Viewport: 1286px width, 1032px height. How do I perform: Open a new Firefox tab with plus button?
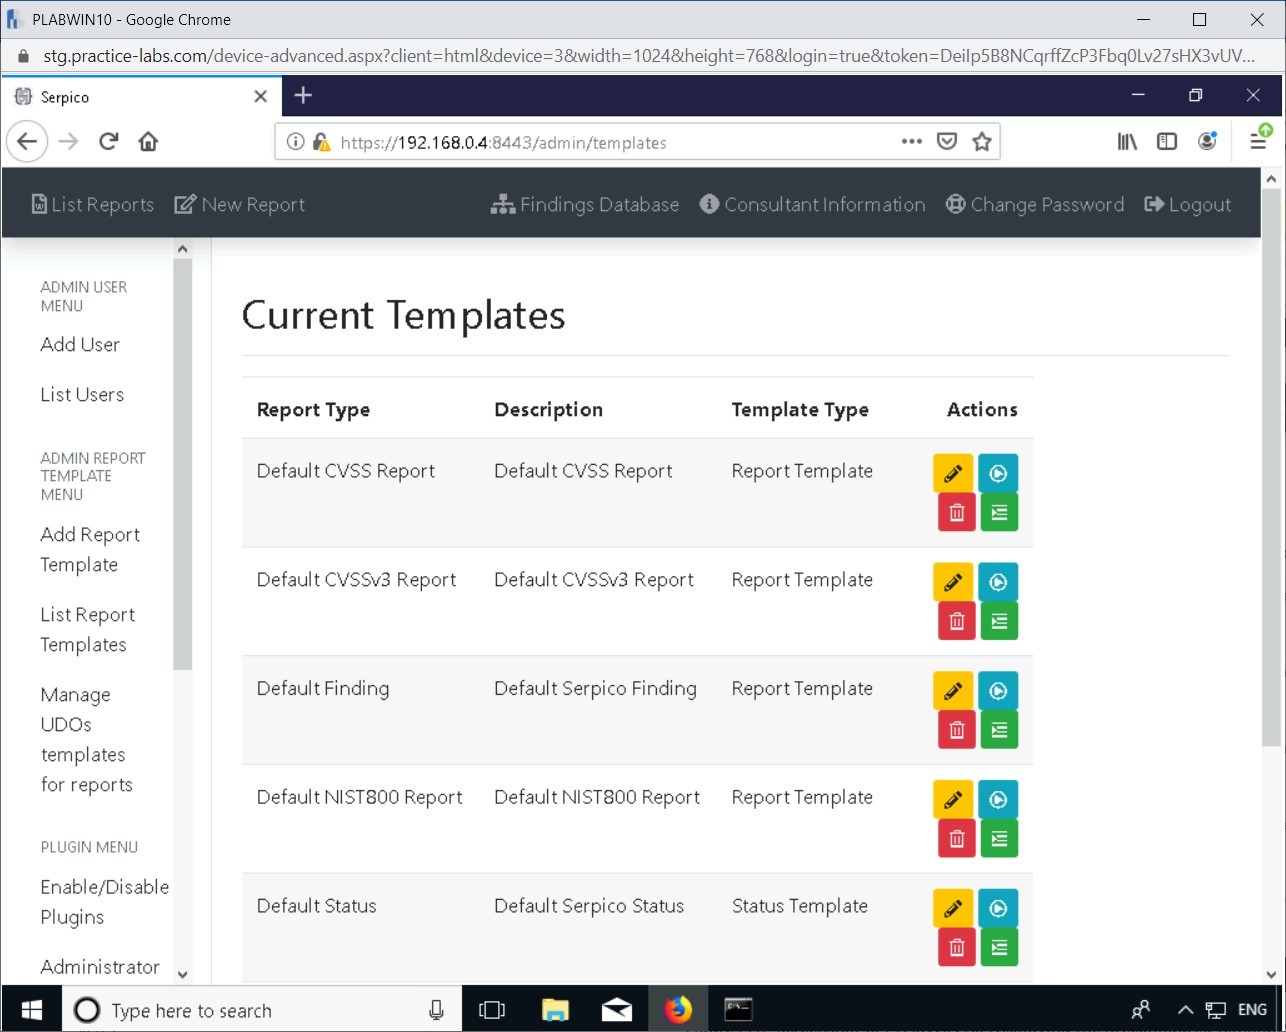tap(304, 96)
